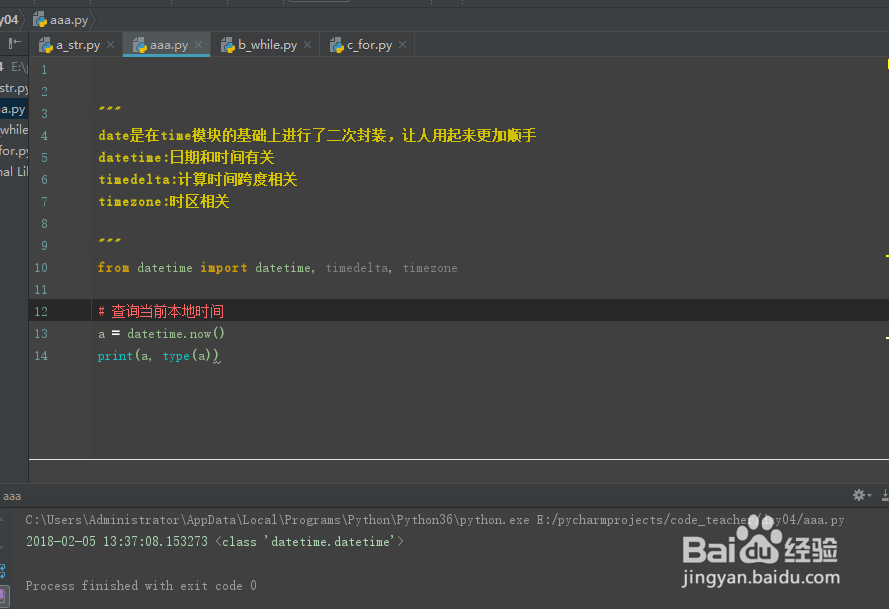The width and height of the screenshot is (889, 609).
Task: Open the gear dropdown arrow in run panel
Action: [x=870, y=495]
